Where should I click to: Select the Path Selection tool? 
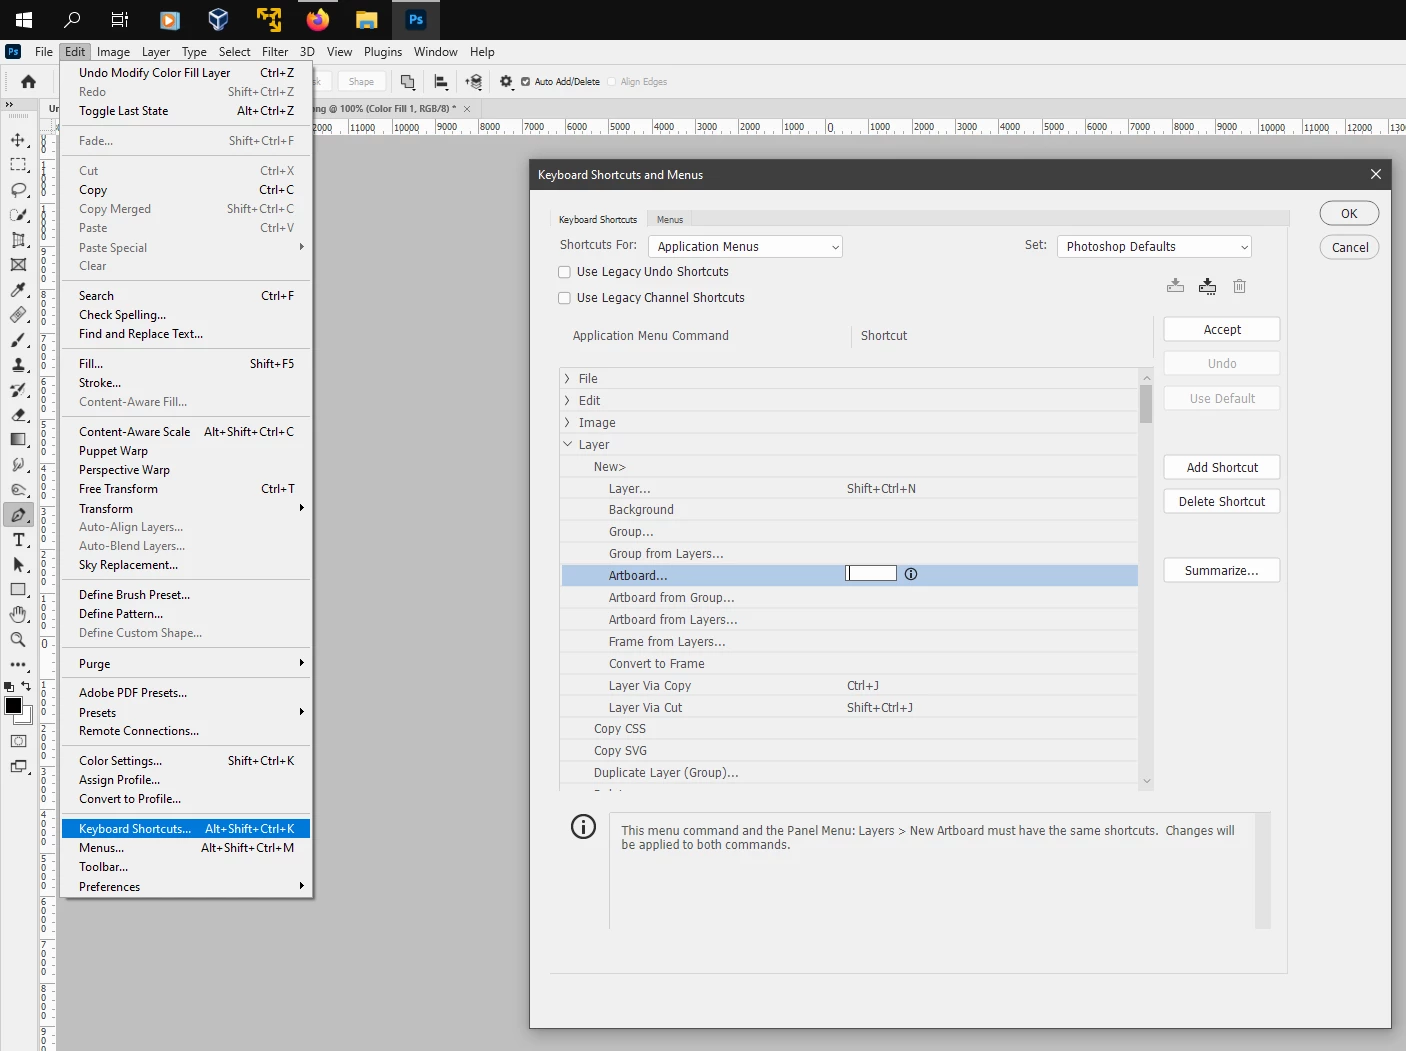[18, 565]
